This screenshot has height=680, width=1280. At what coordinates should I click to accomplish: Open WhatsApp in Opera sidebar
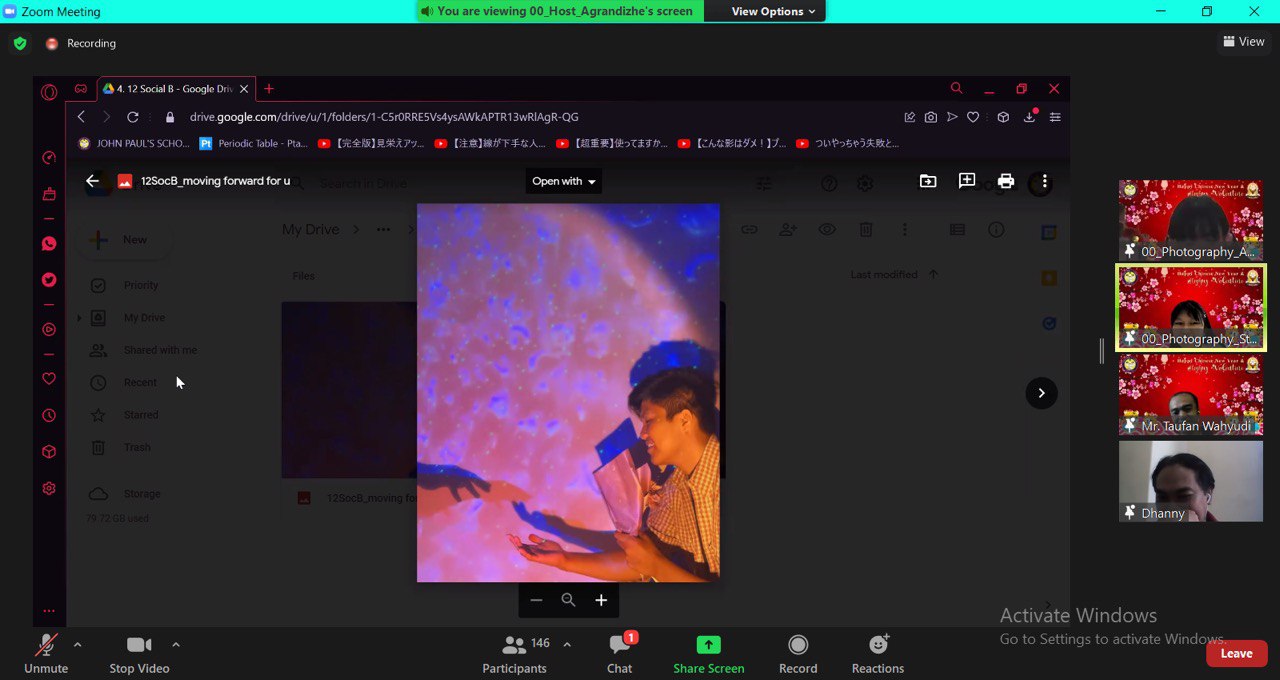point(49,244)
